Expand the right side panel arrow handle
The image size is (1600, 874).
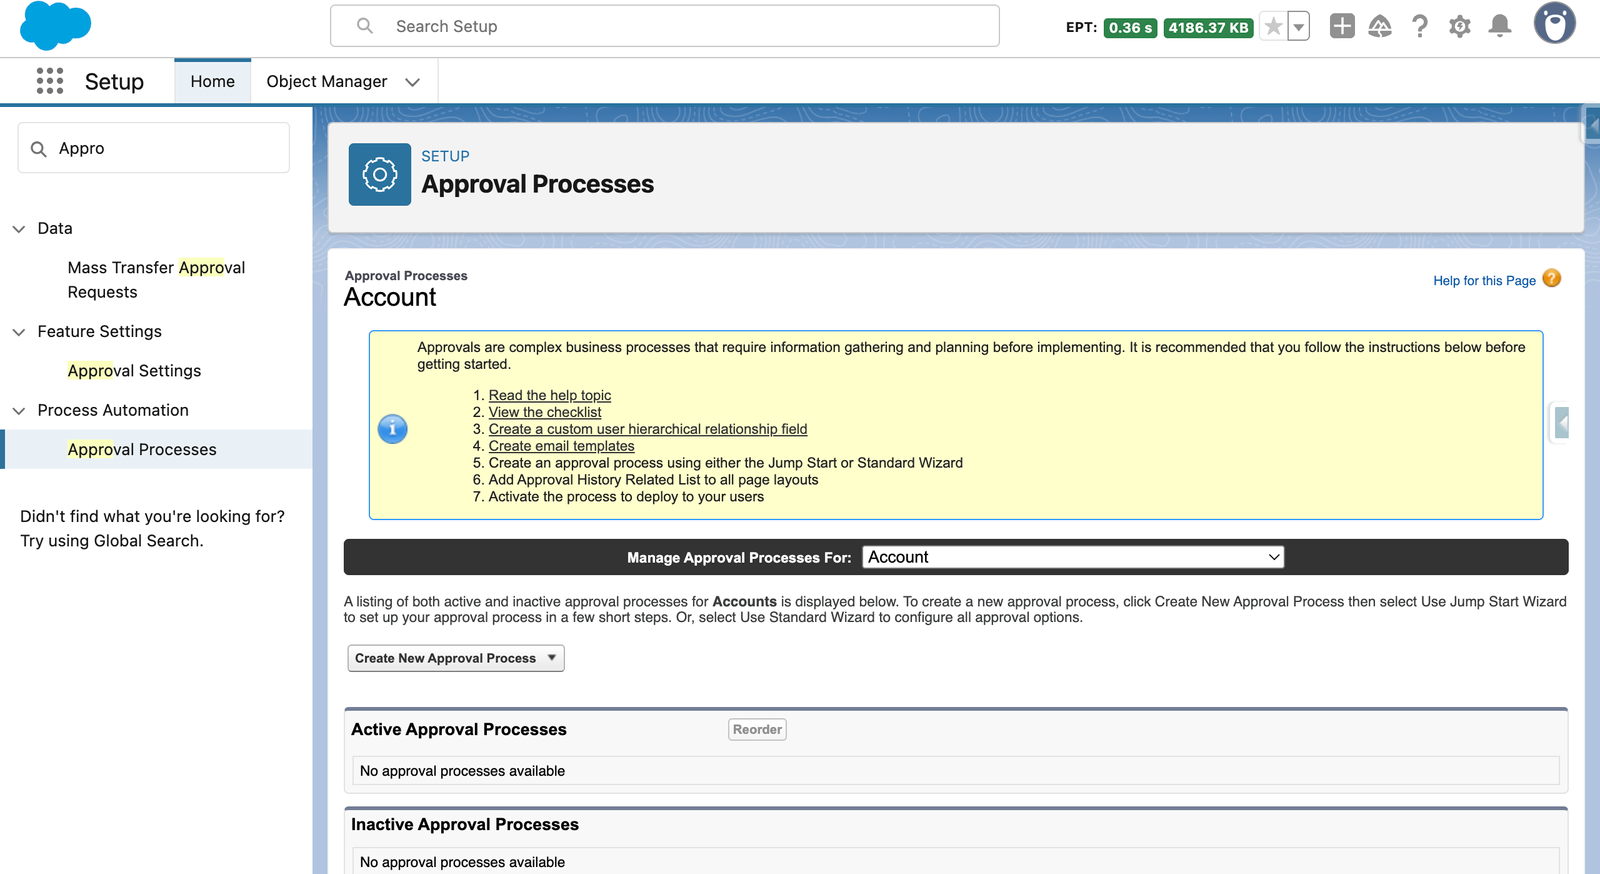click(1561, 423)
